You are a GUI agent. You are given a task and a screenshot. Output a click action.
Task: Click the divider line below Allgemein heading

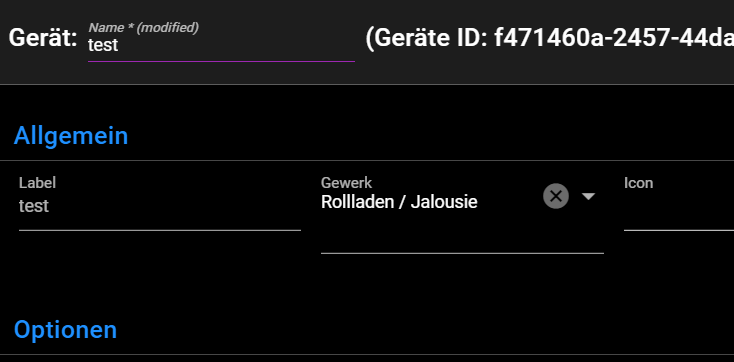pos(367,161)
